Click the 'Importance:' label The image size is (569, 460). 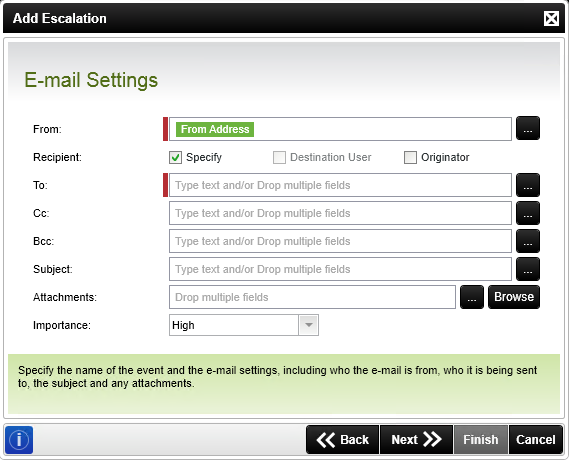click(62, 325)
